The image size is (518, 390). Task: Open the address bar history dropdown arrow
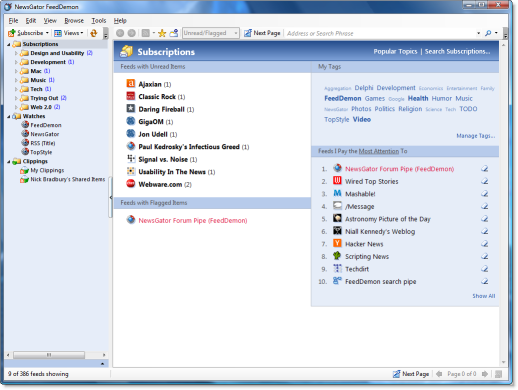478,33
